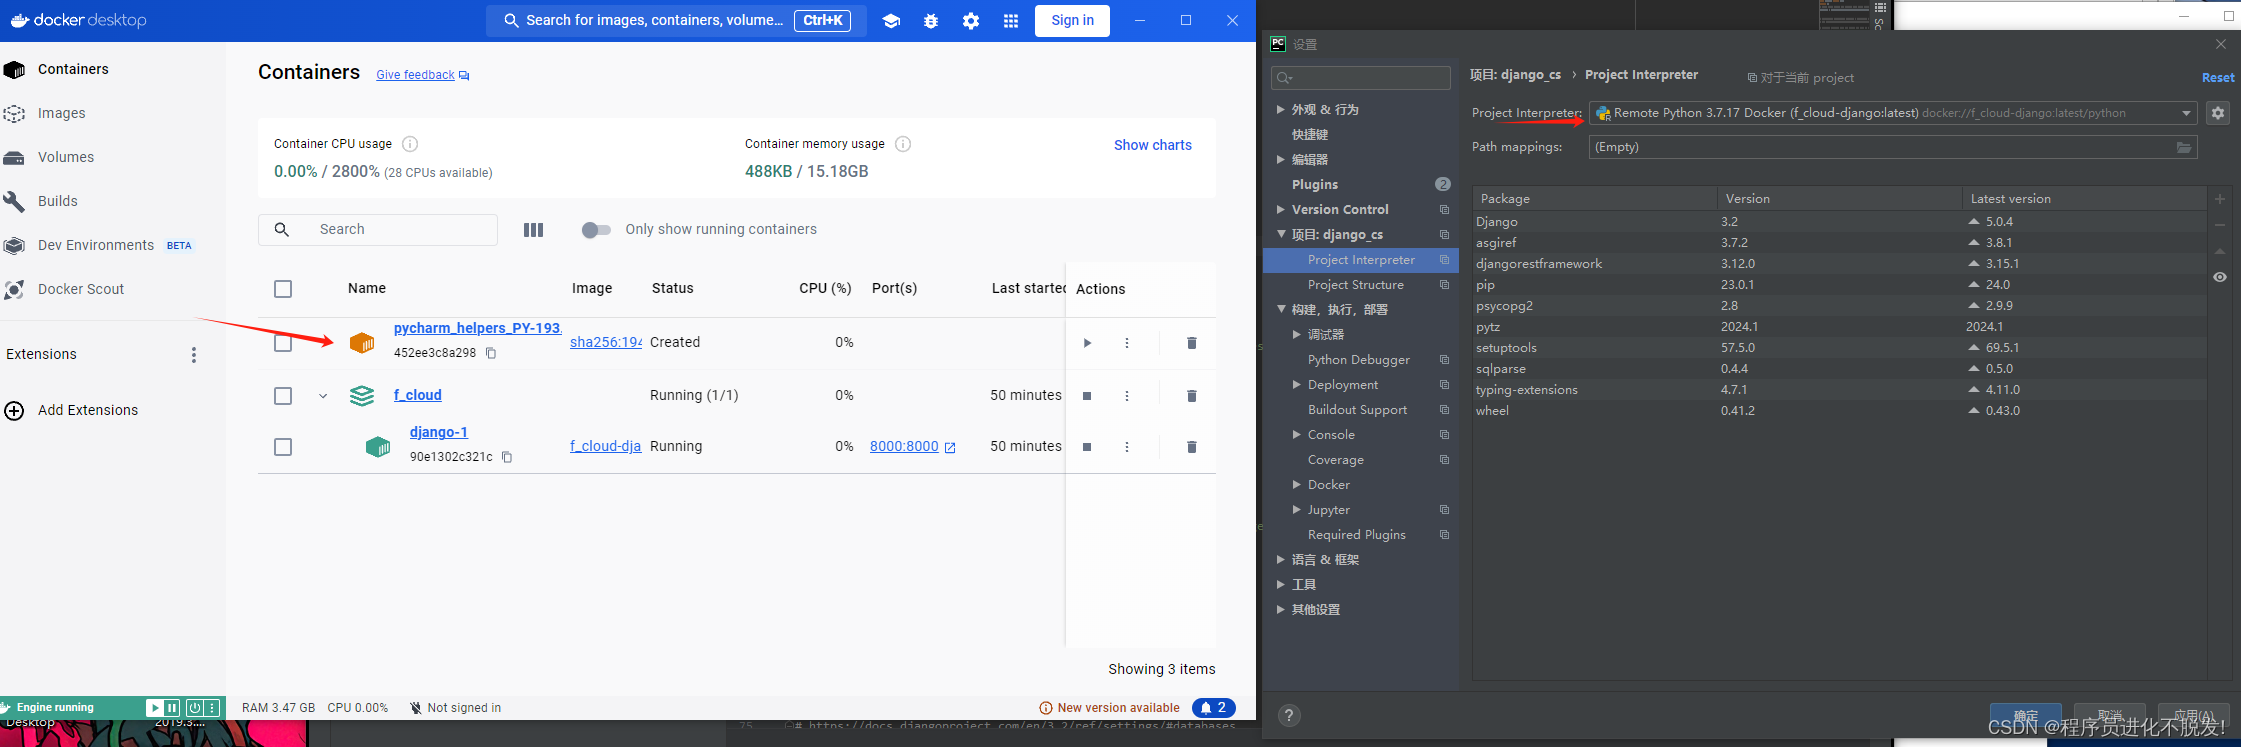Check the select-all containers checkbox
The height and width of the screenshot is (747, 2241).
click(x=283, y=289)
